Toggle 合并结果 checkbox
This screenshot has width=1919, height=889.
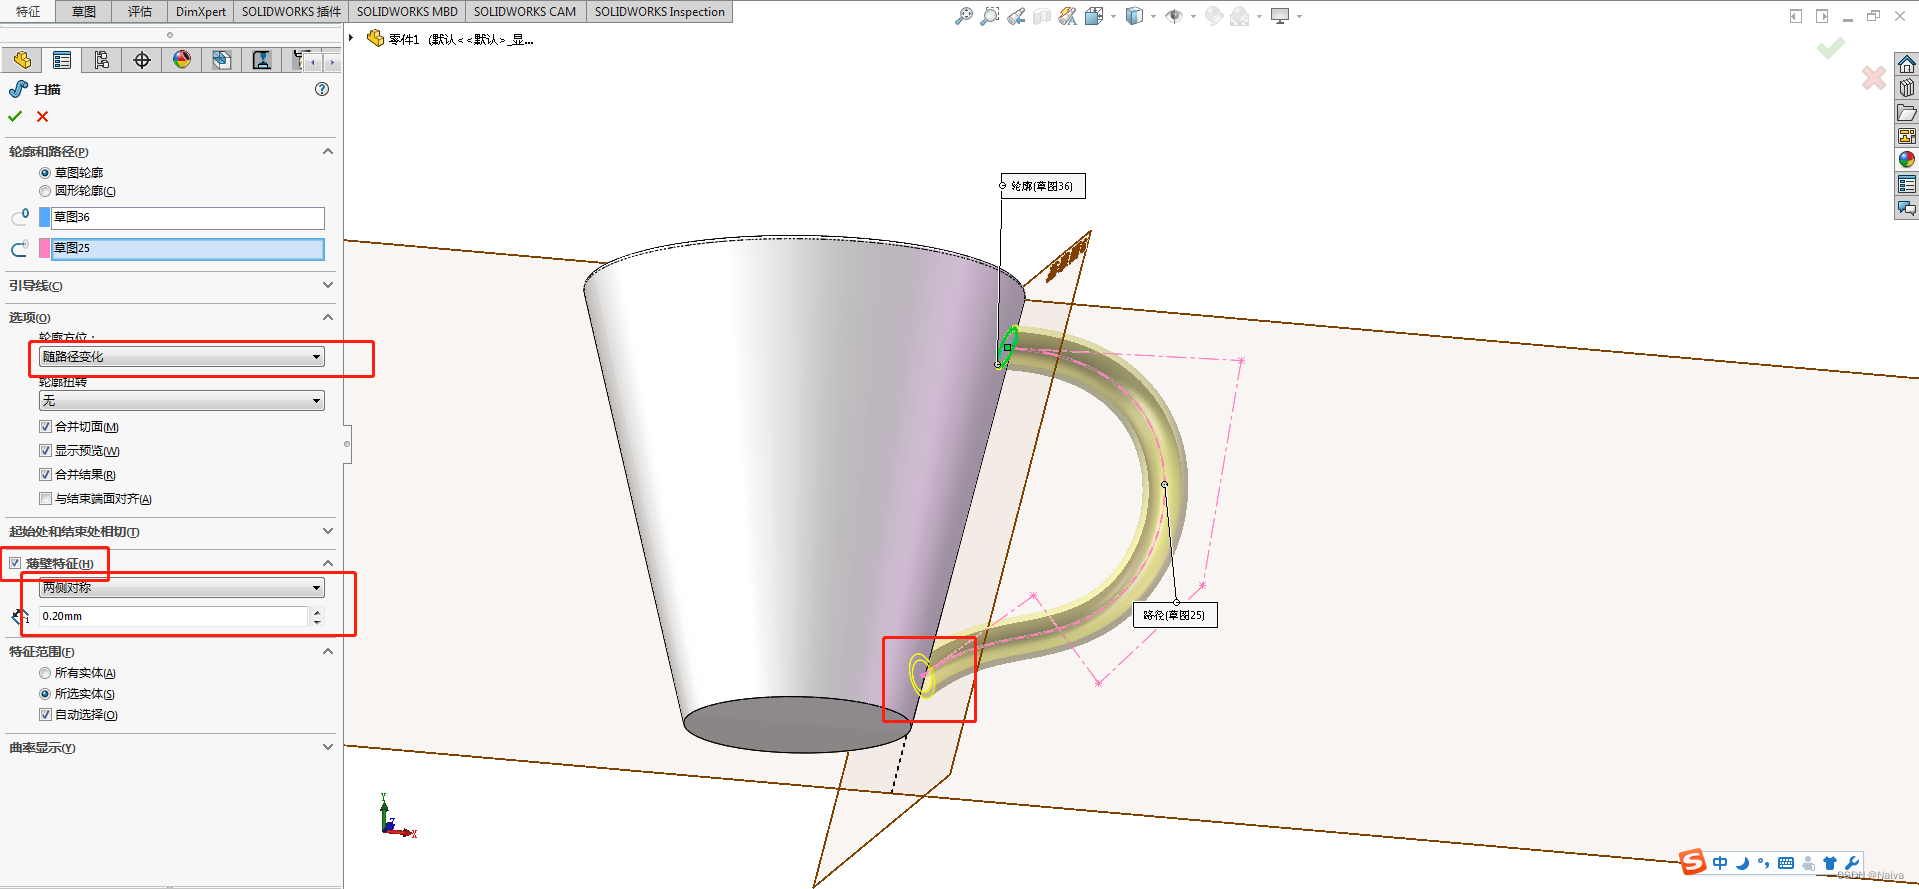pos(45,475)
